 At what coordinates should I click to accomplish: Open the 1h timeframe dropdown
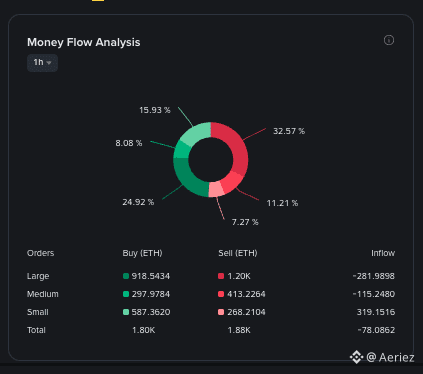[x=42, y=63]
